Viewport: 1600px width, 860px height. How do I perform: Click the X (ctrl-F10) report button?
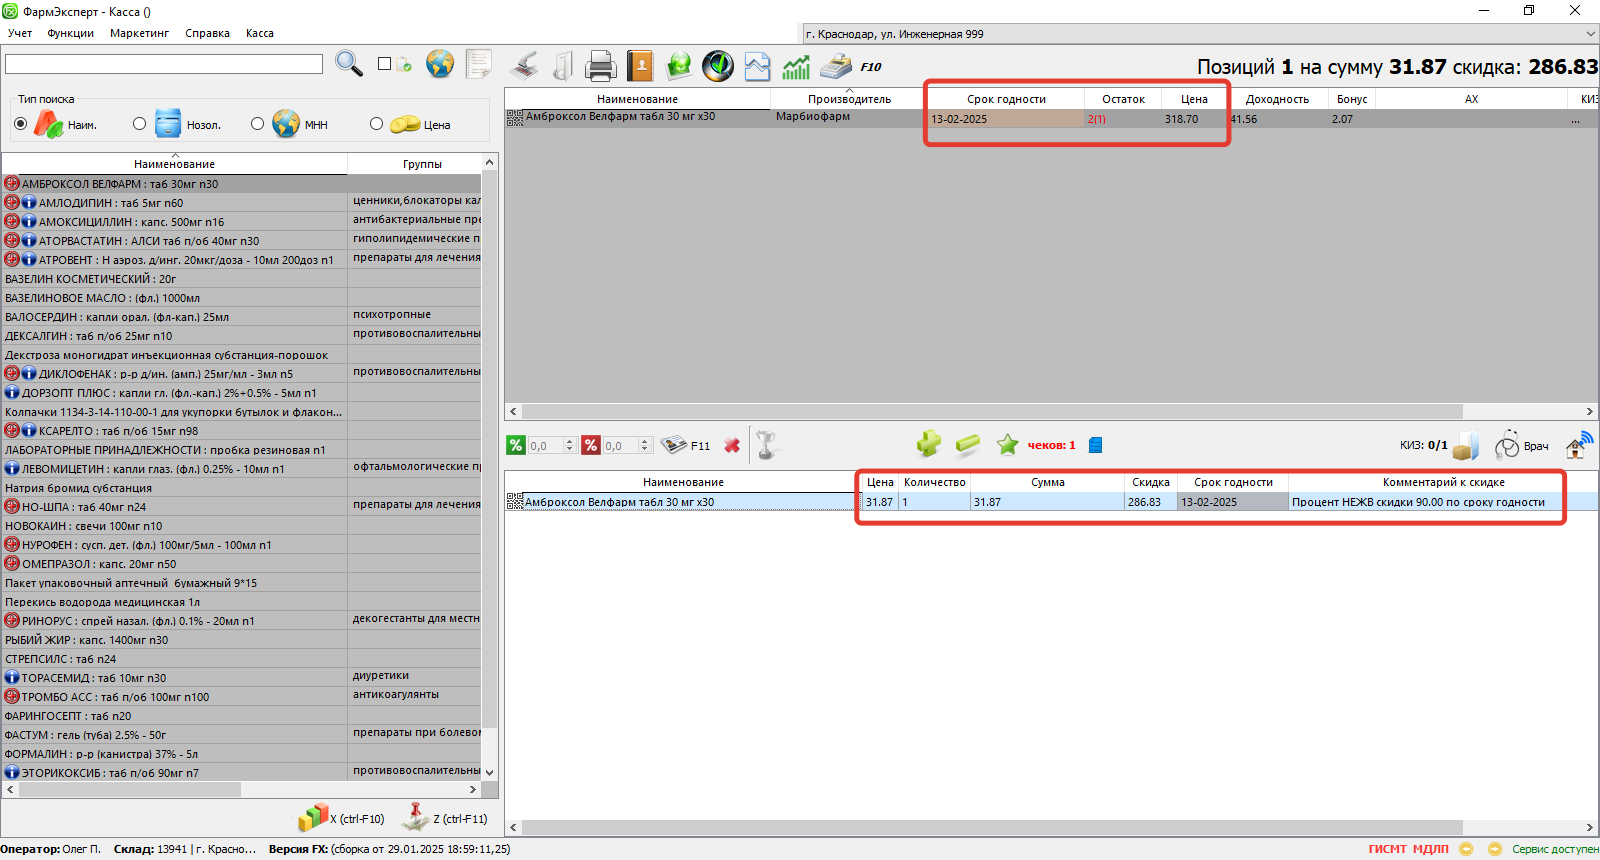342,818
